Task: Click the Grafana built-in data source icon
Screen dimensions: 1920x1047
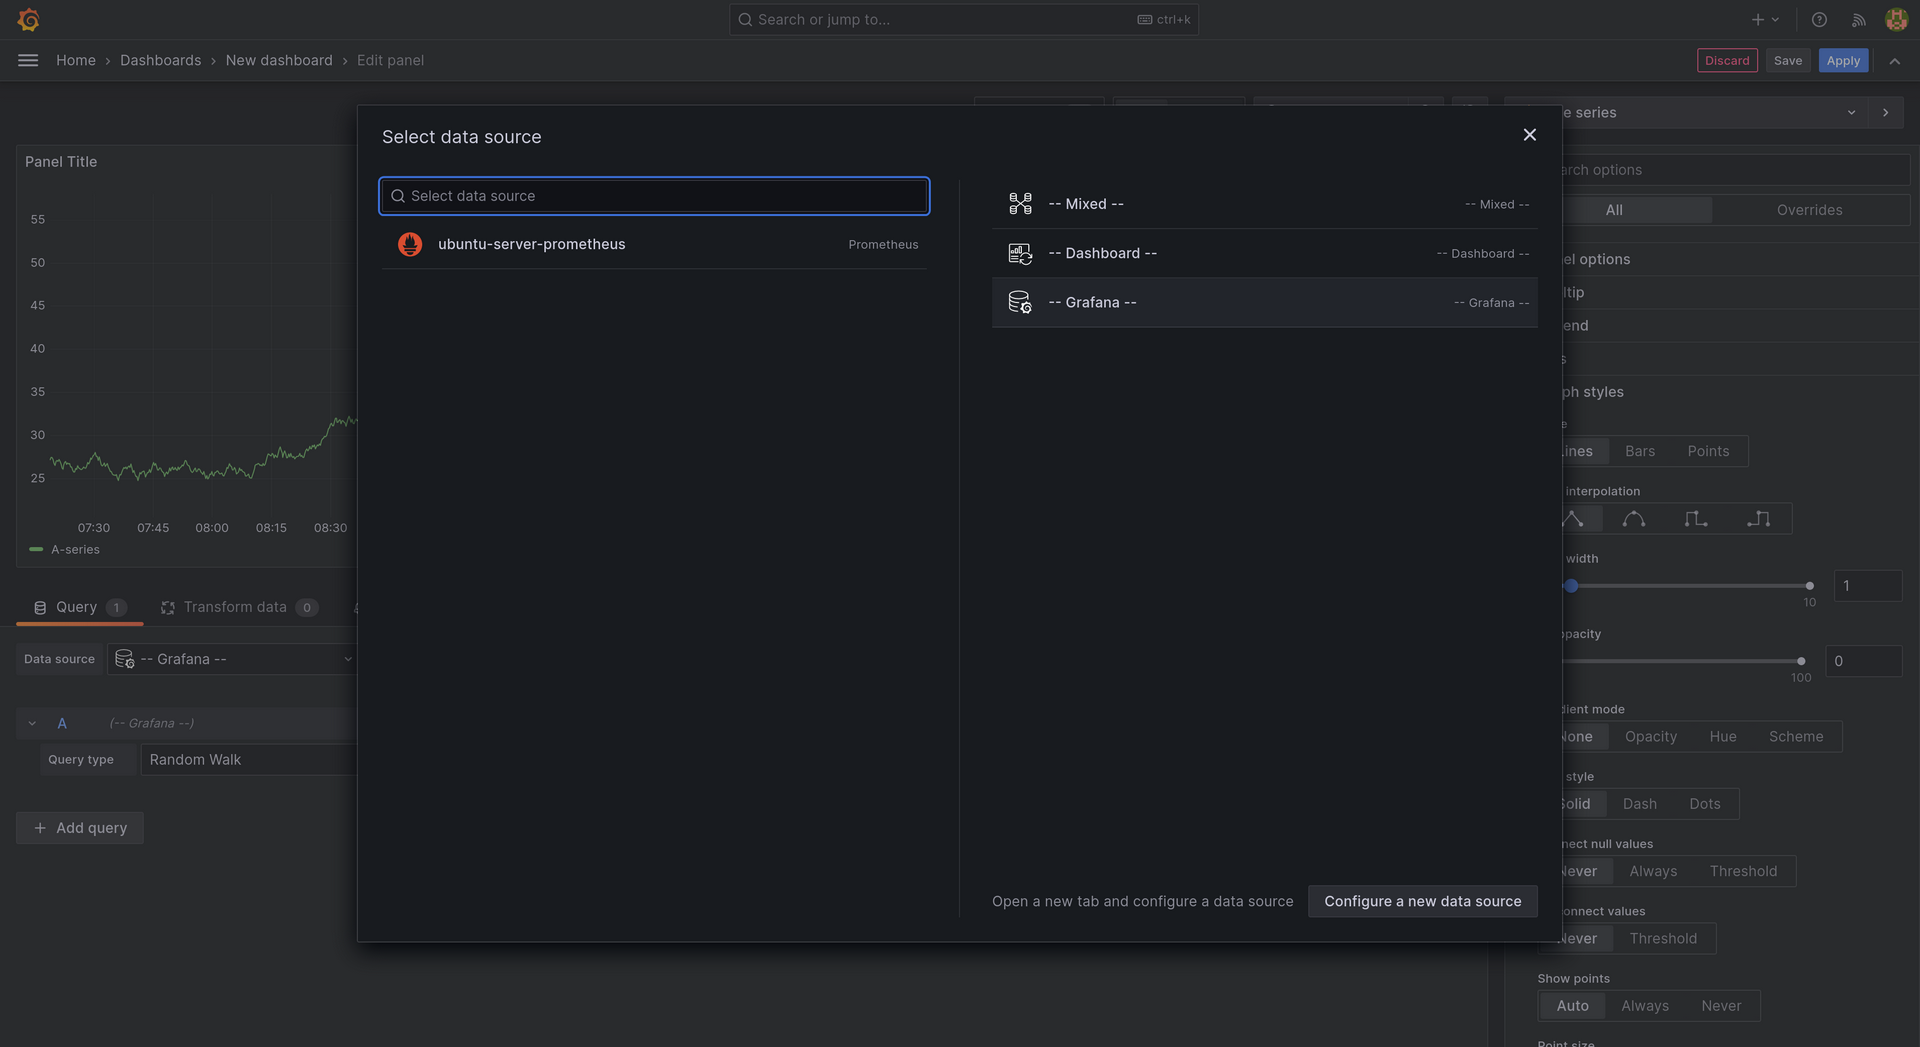Action: click(1020, 302)
